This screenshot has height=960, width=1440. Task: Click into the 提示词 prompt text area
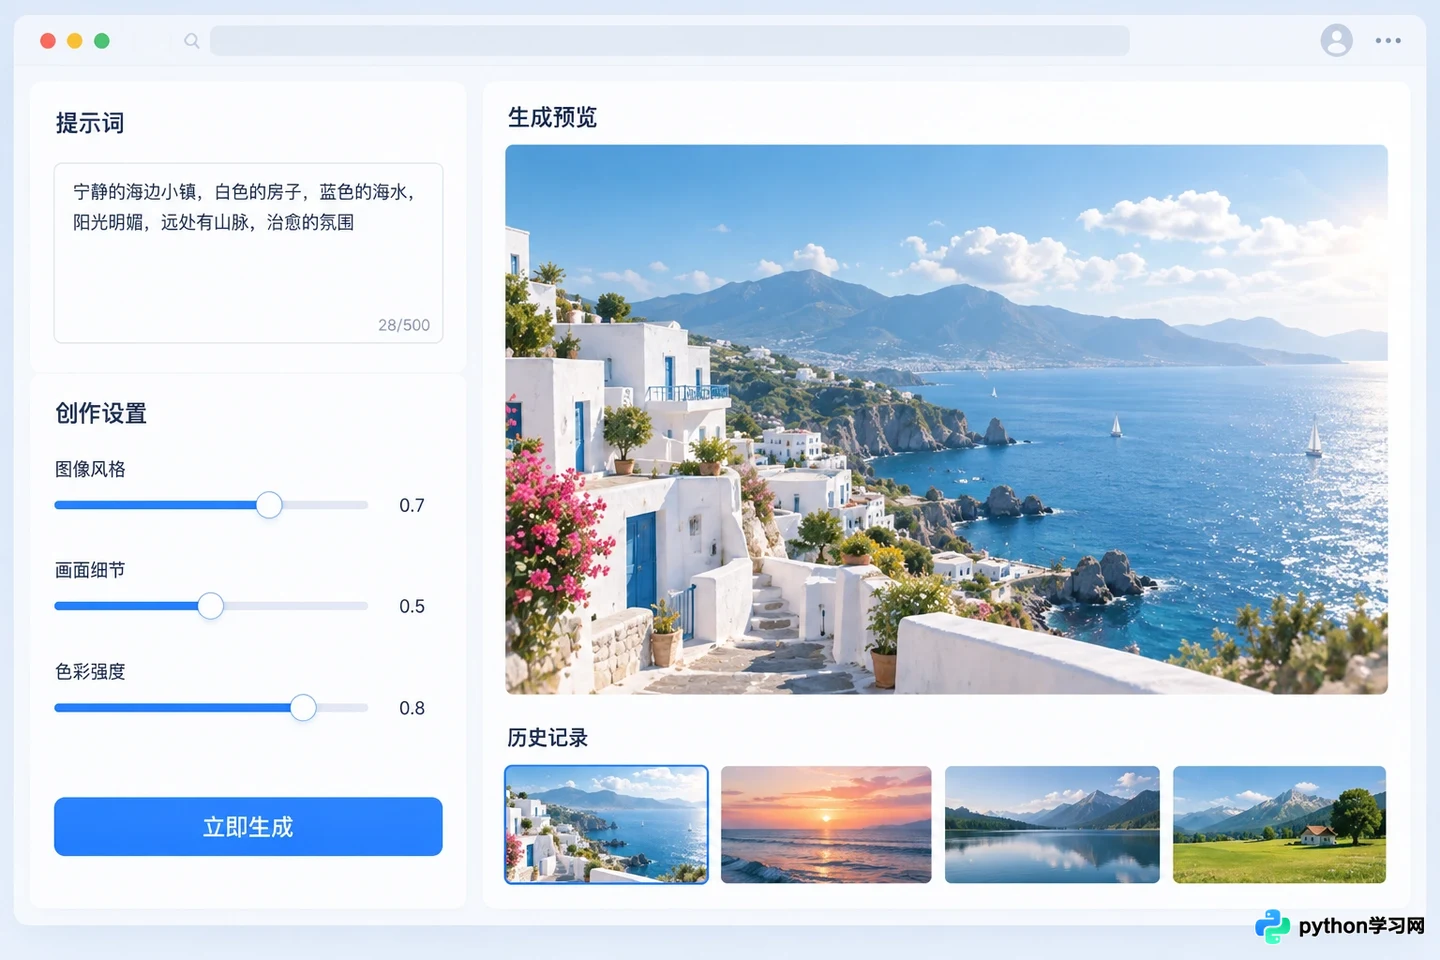[x=248, y=253]
